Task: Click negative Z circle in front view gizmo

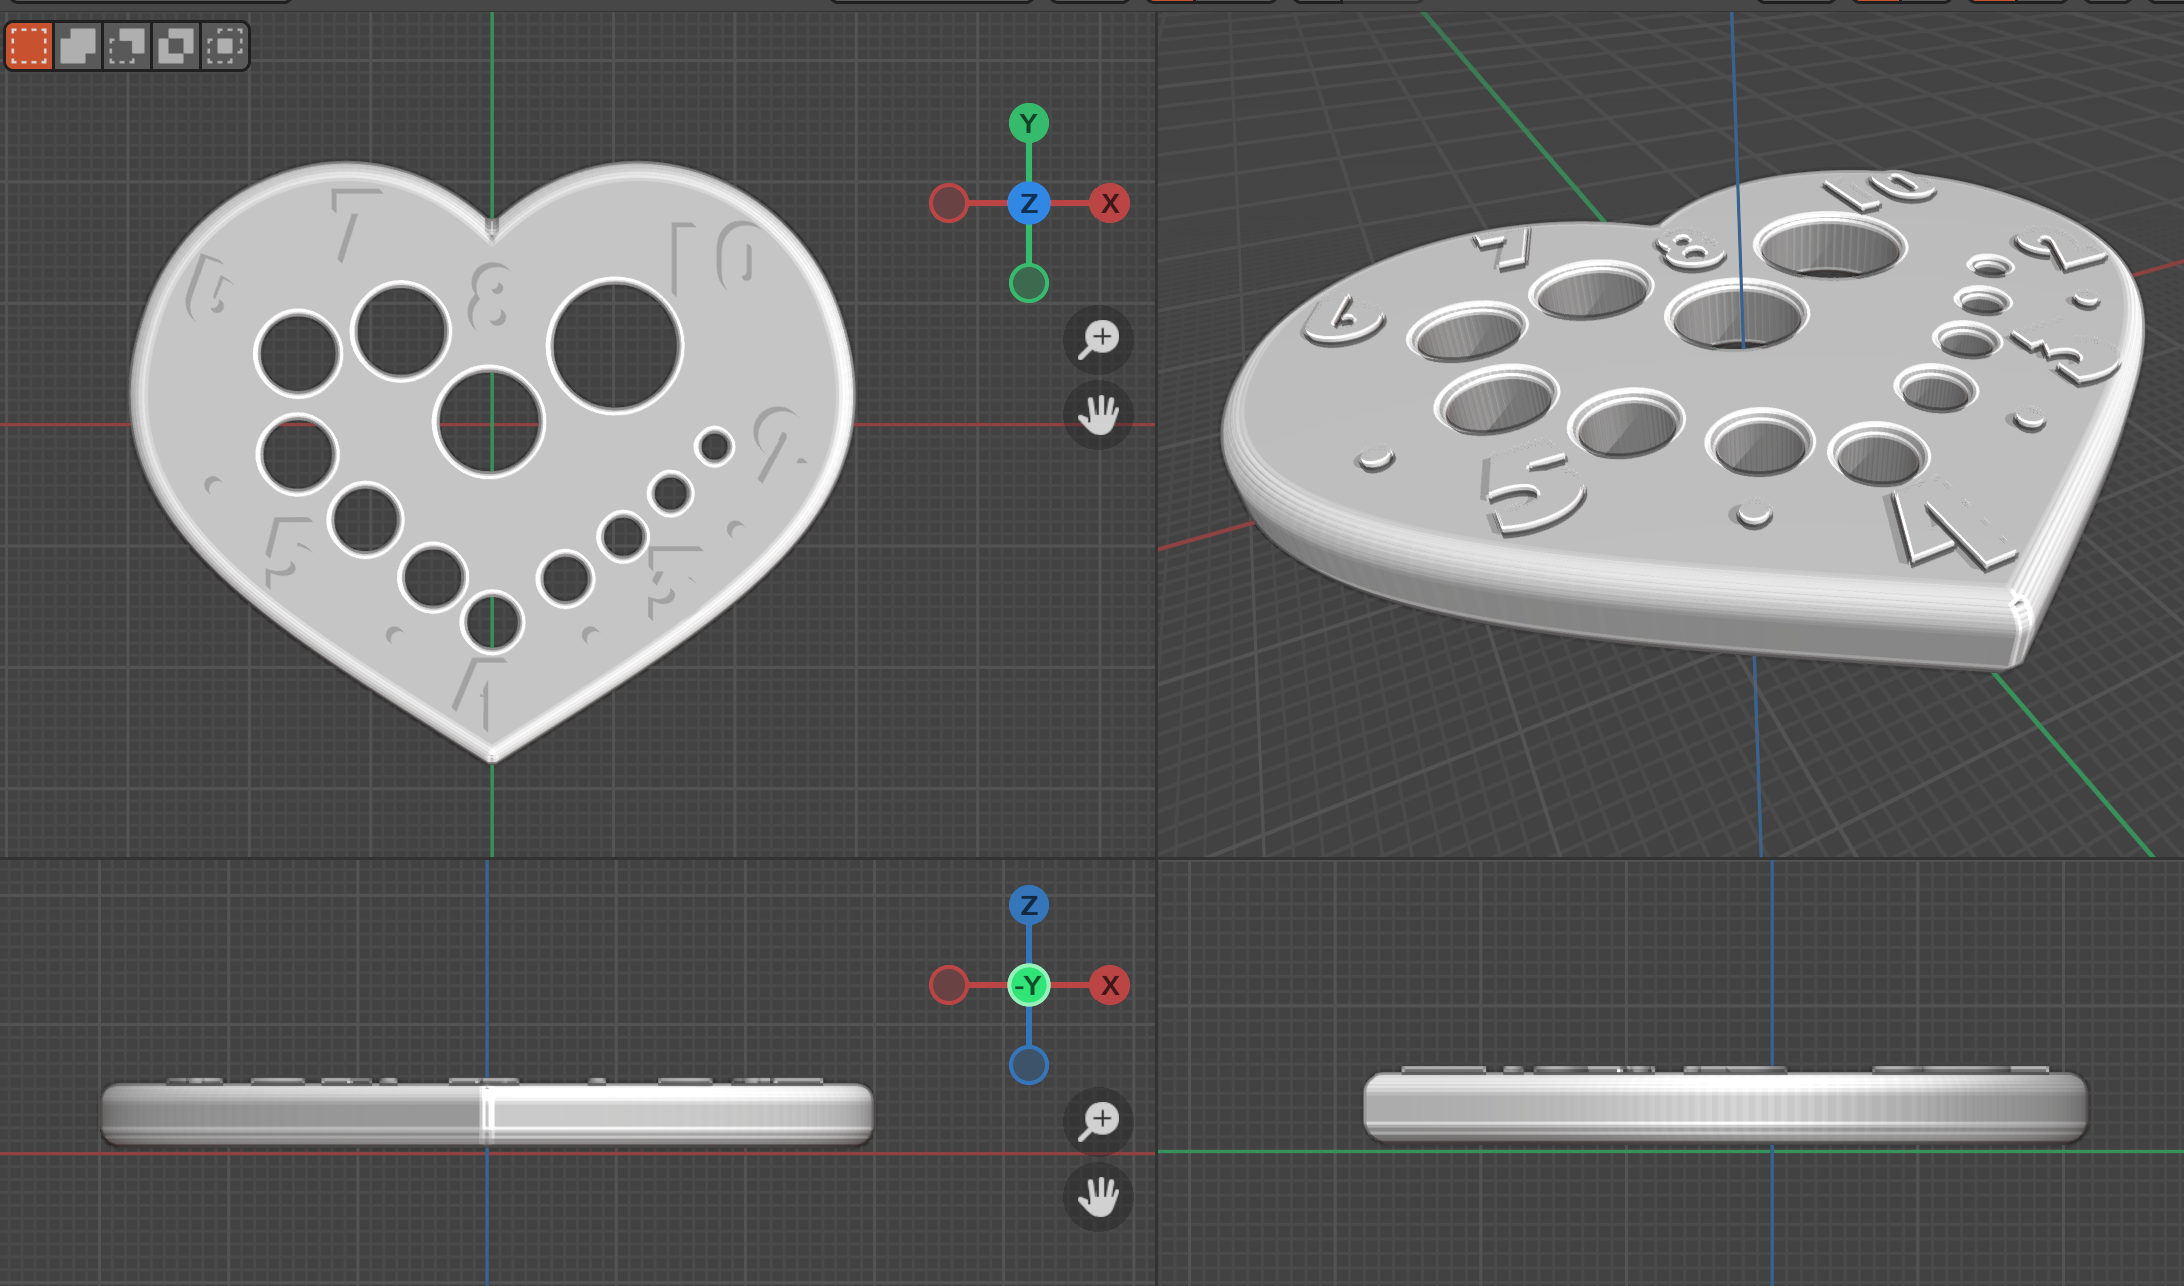Action: coord(1028,1066)
